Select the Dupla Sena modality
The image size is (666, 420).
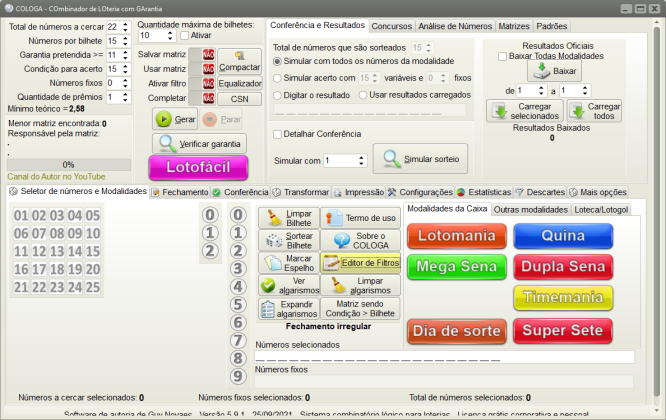[563, 267]
